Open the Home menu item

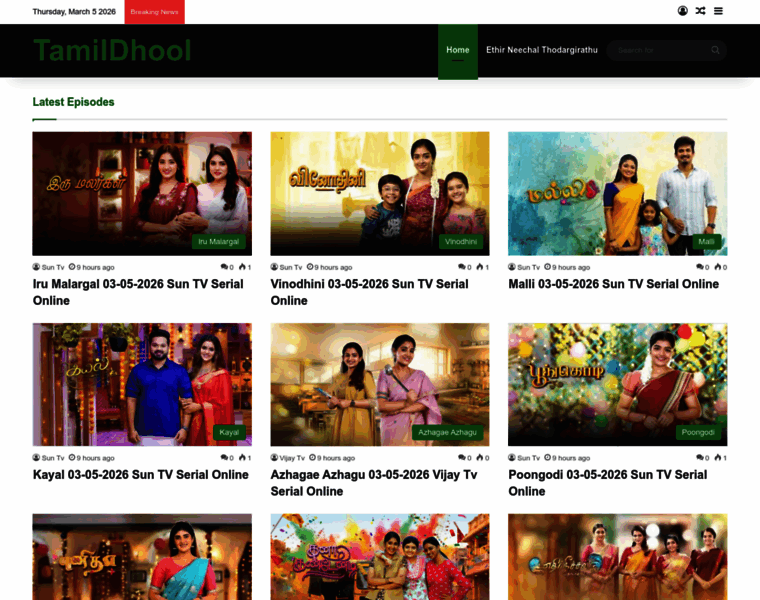coord(458,51)
